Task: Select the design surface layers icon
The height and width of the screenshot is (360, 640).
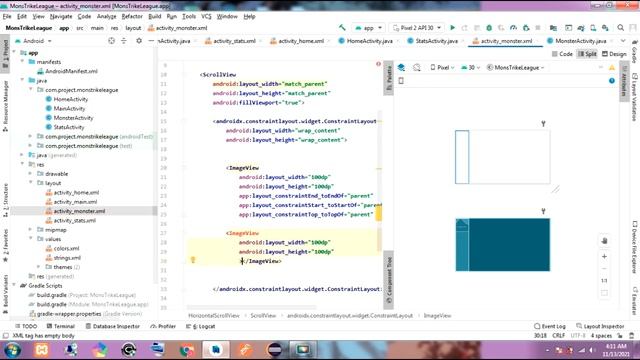Action: tap(401, 67)
